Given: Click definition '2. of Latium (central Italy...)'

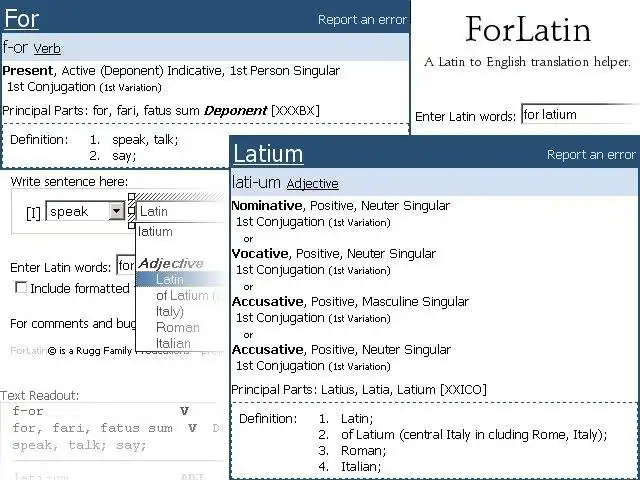Looking at the screenshot, I should [463, 435].
